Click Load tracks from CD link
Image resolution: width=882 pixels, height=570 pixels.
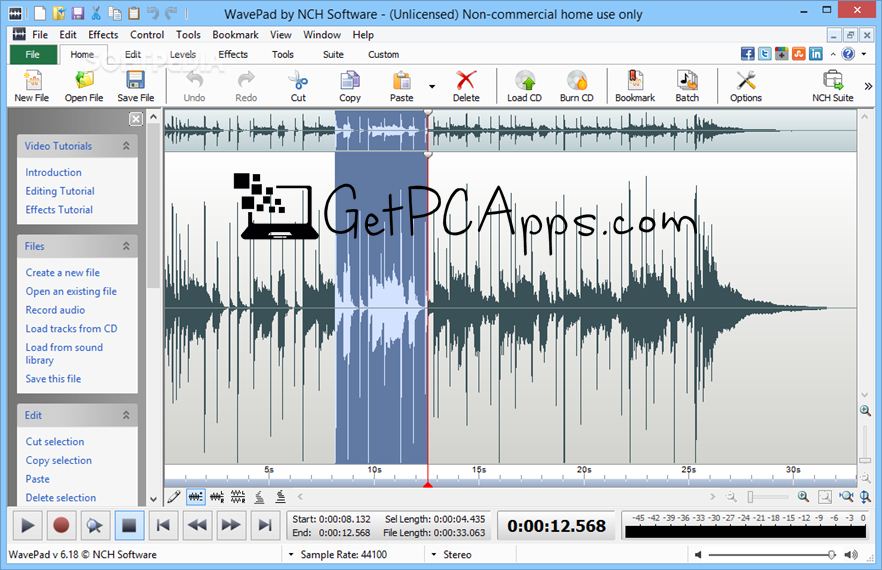pos(71,329)
